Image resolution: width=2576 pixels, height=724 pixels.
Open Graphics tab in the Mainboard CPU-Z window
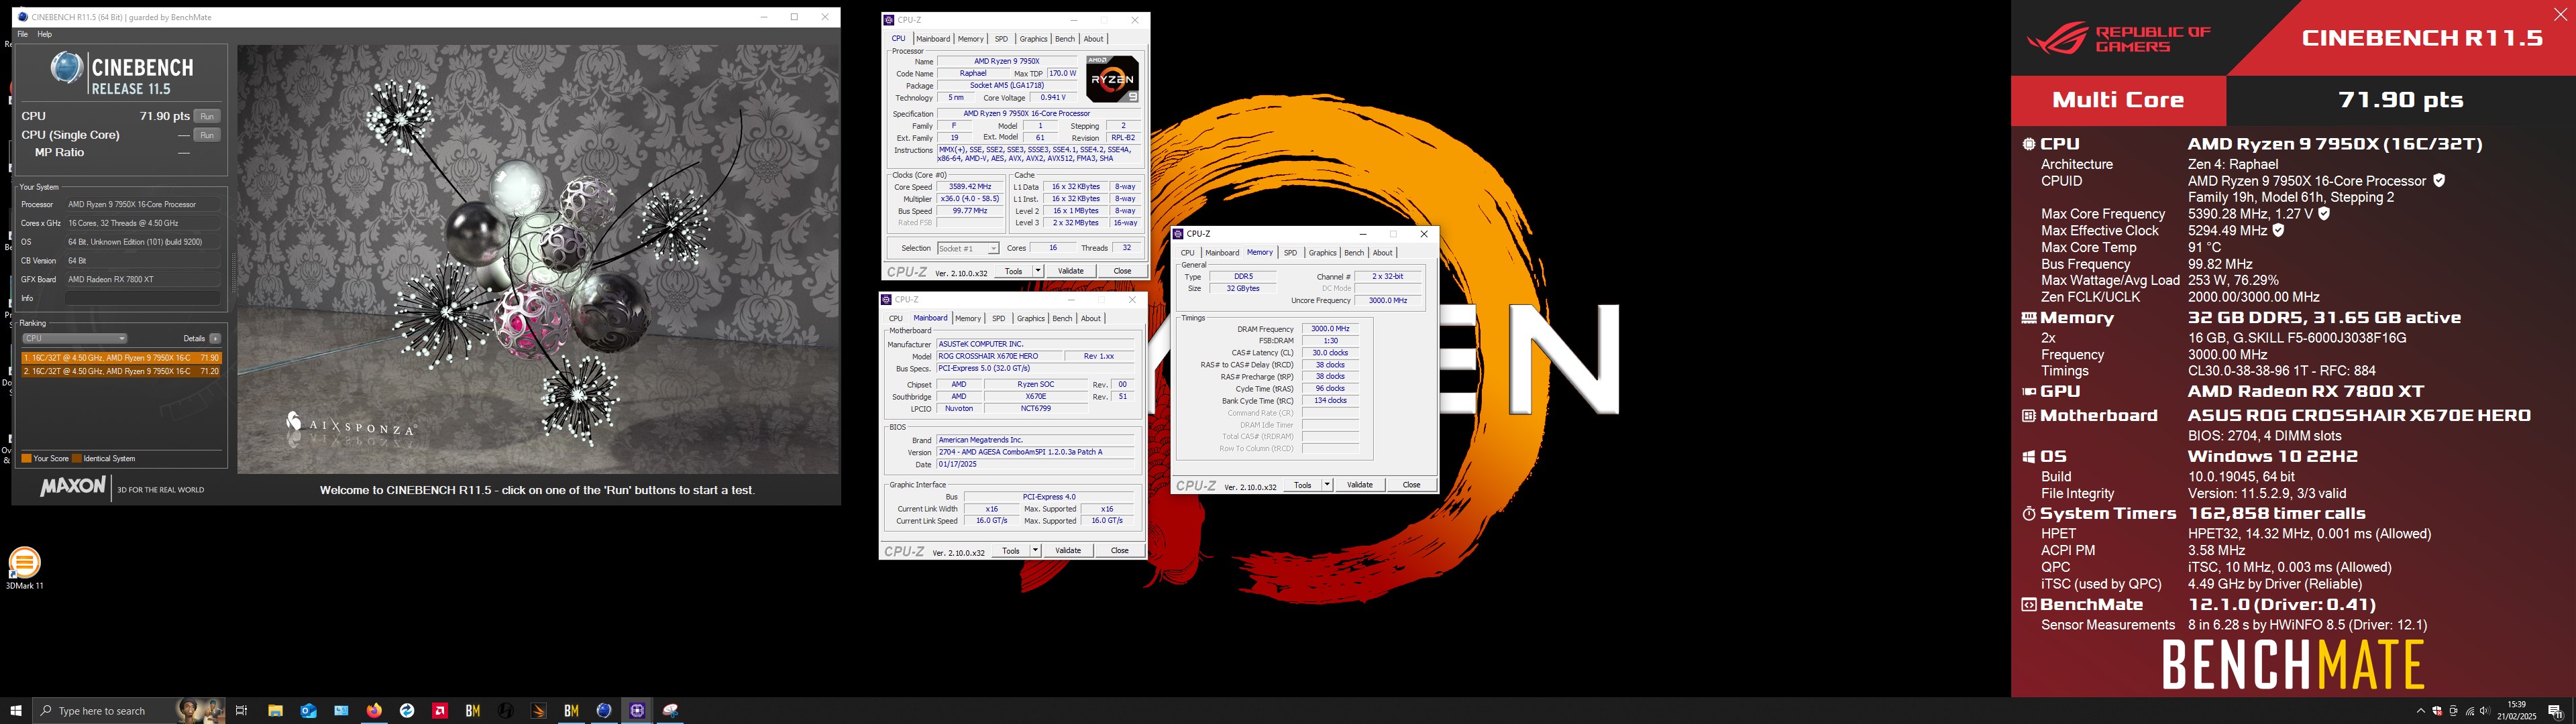(x=1030, y=319)
